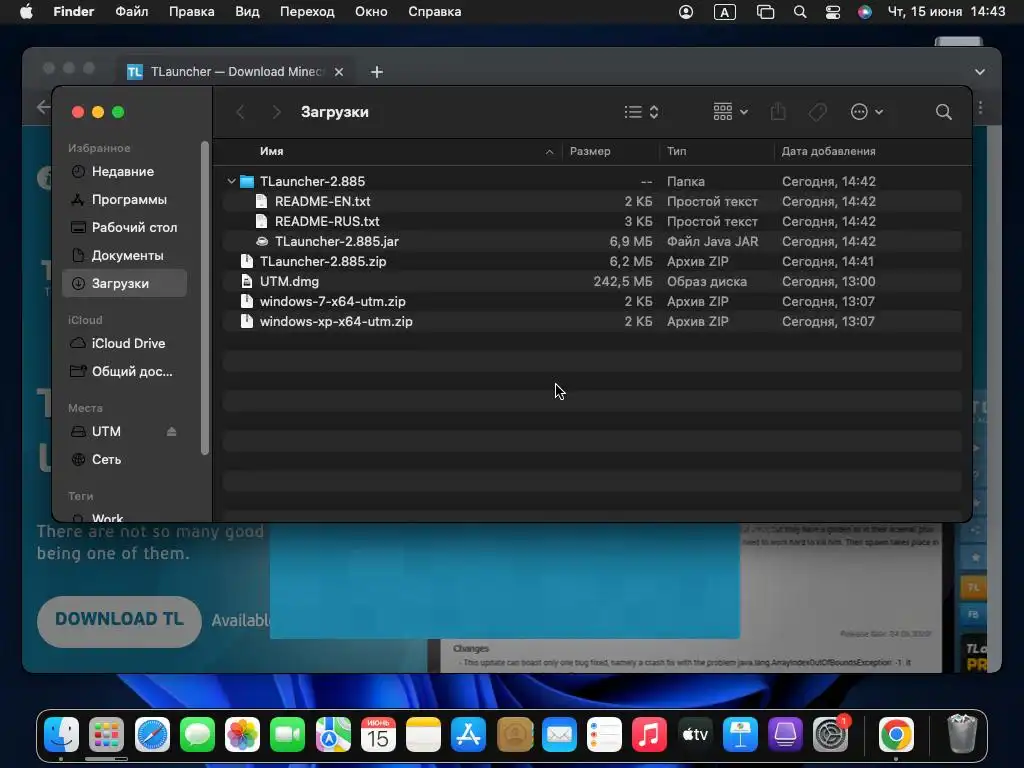Open the Вид menu
This screenshot has width=1024, height=768.
pyautogui.click(x=247, y=12)
